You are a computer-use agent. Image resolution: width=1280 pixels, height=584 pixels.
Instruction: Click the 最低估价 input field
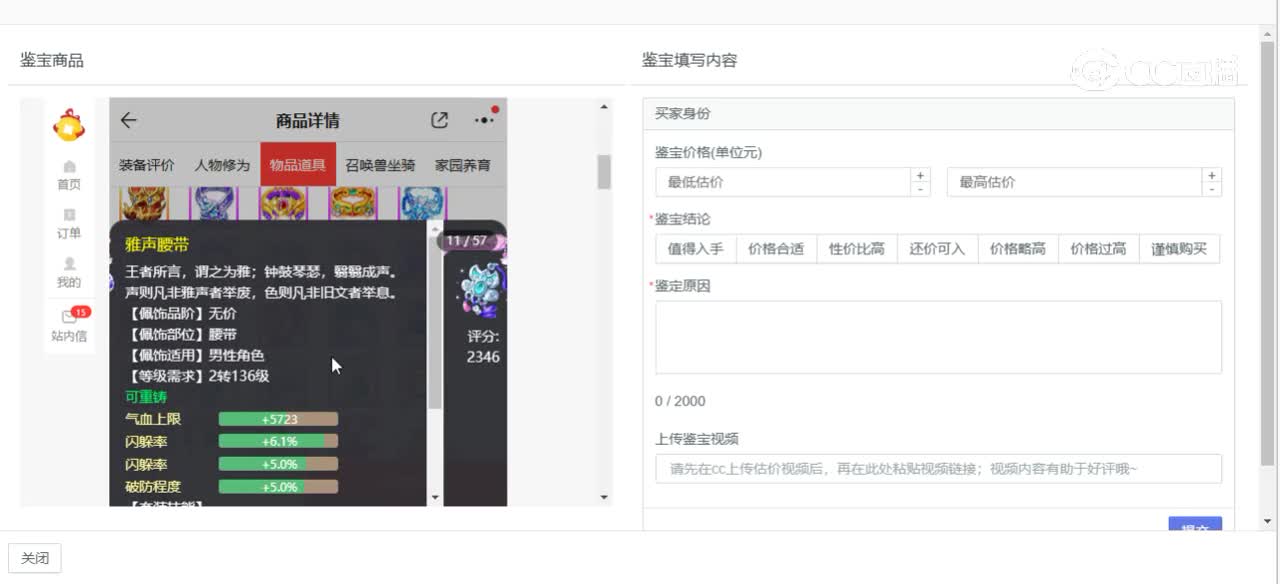pos(783,182)
